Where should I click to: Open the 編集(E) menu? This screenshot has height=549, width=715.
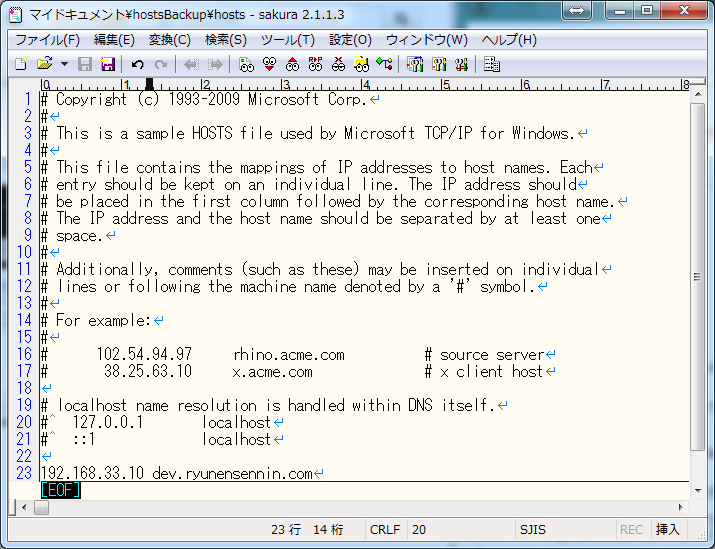[114, 40]
